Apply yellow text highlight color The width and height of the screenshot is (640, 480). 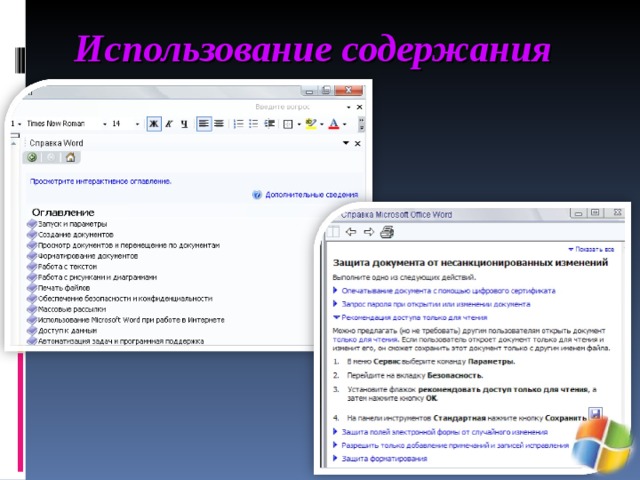[x=311, y=123]
